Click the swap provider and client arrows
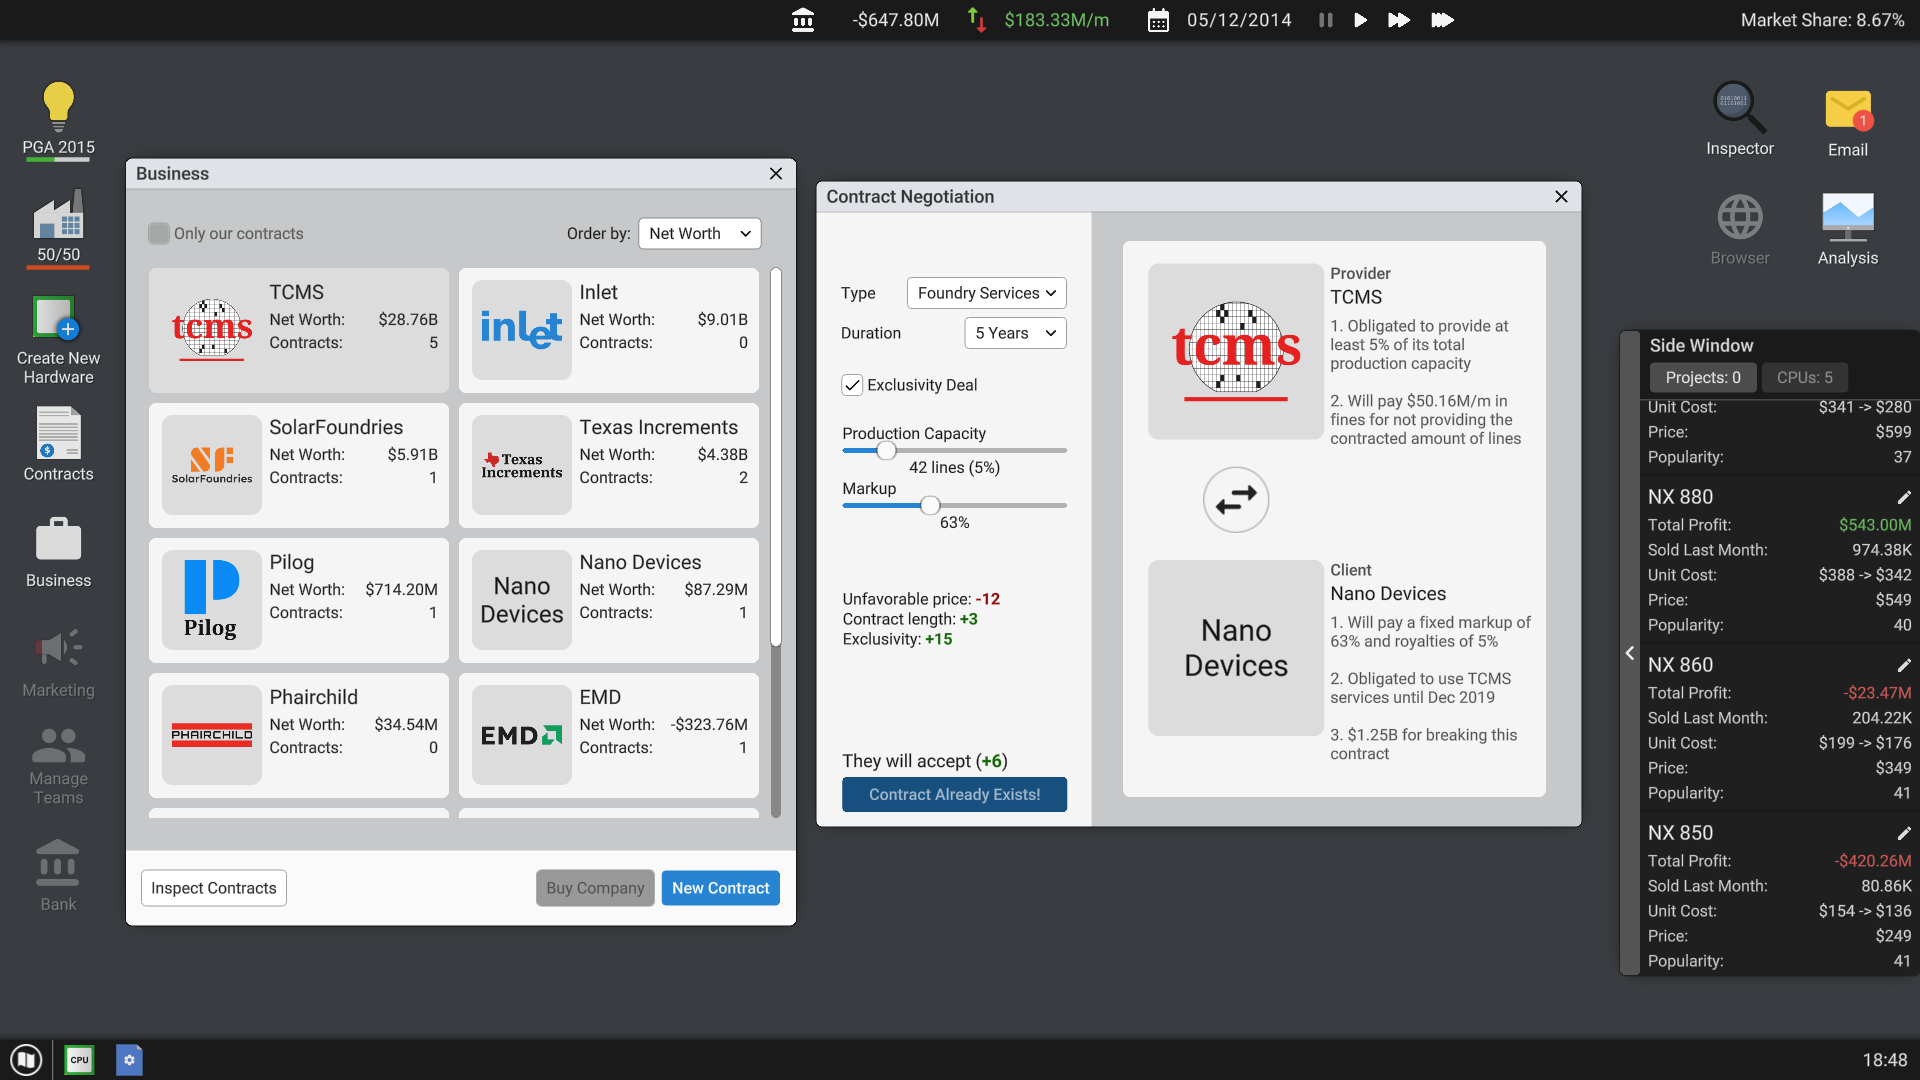The height and width of the screenshot is (1080, 1920). [x=1235, y=499]
